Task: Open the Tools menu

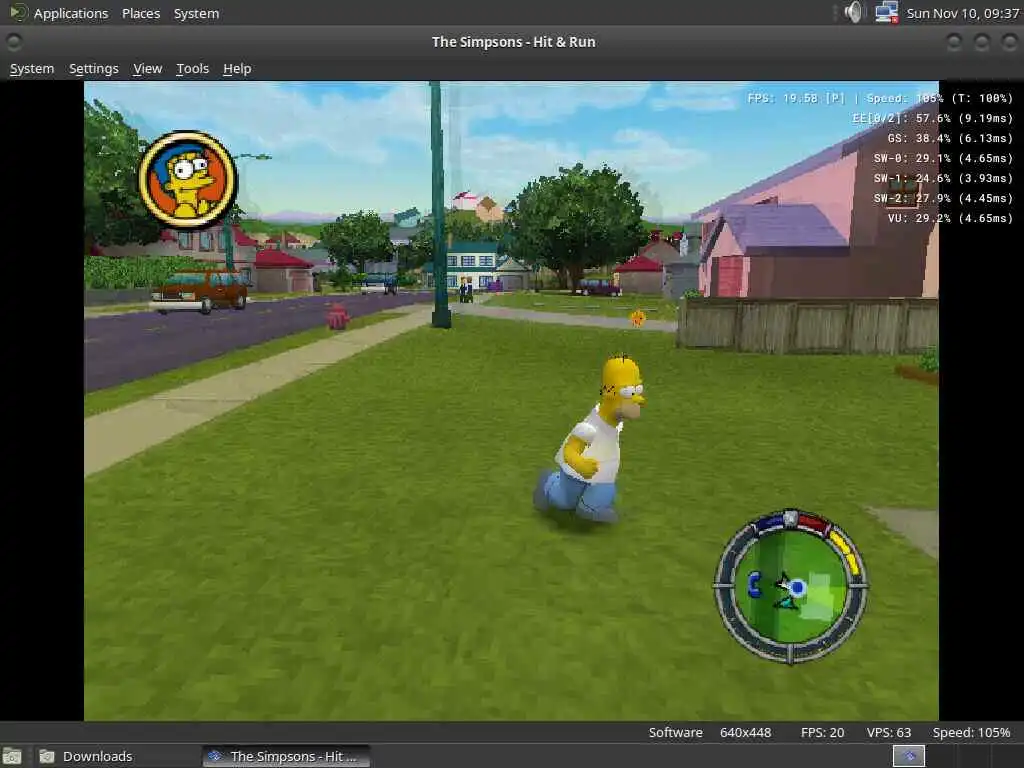Action: point(192,69)
